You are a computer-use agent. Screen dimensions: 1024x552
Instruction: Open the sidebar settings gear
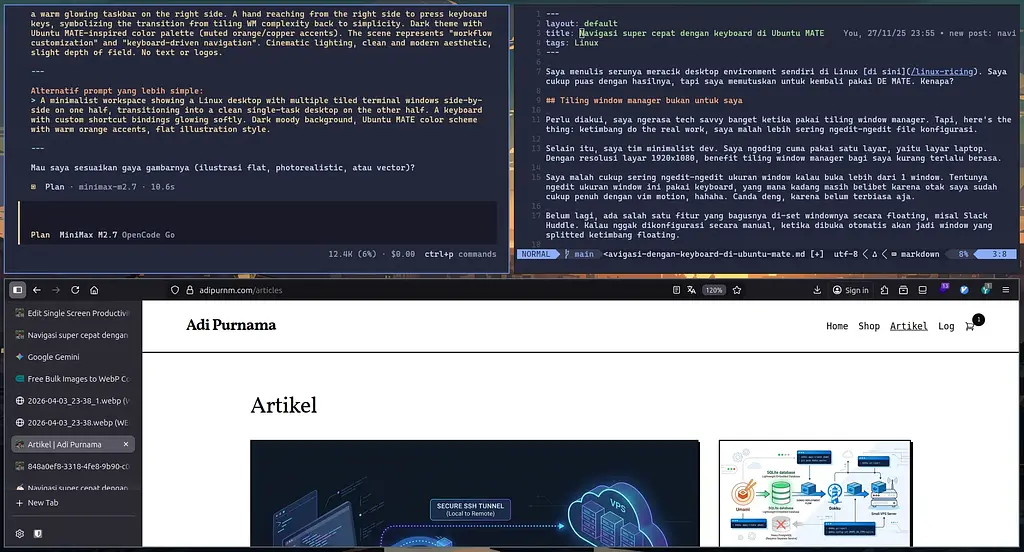click(x=19, y=534)
